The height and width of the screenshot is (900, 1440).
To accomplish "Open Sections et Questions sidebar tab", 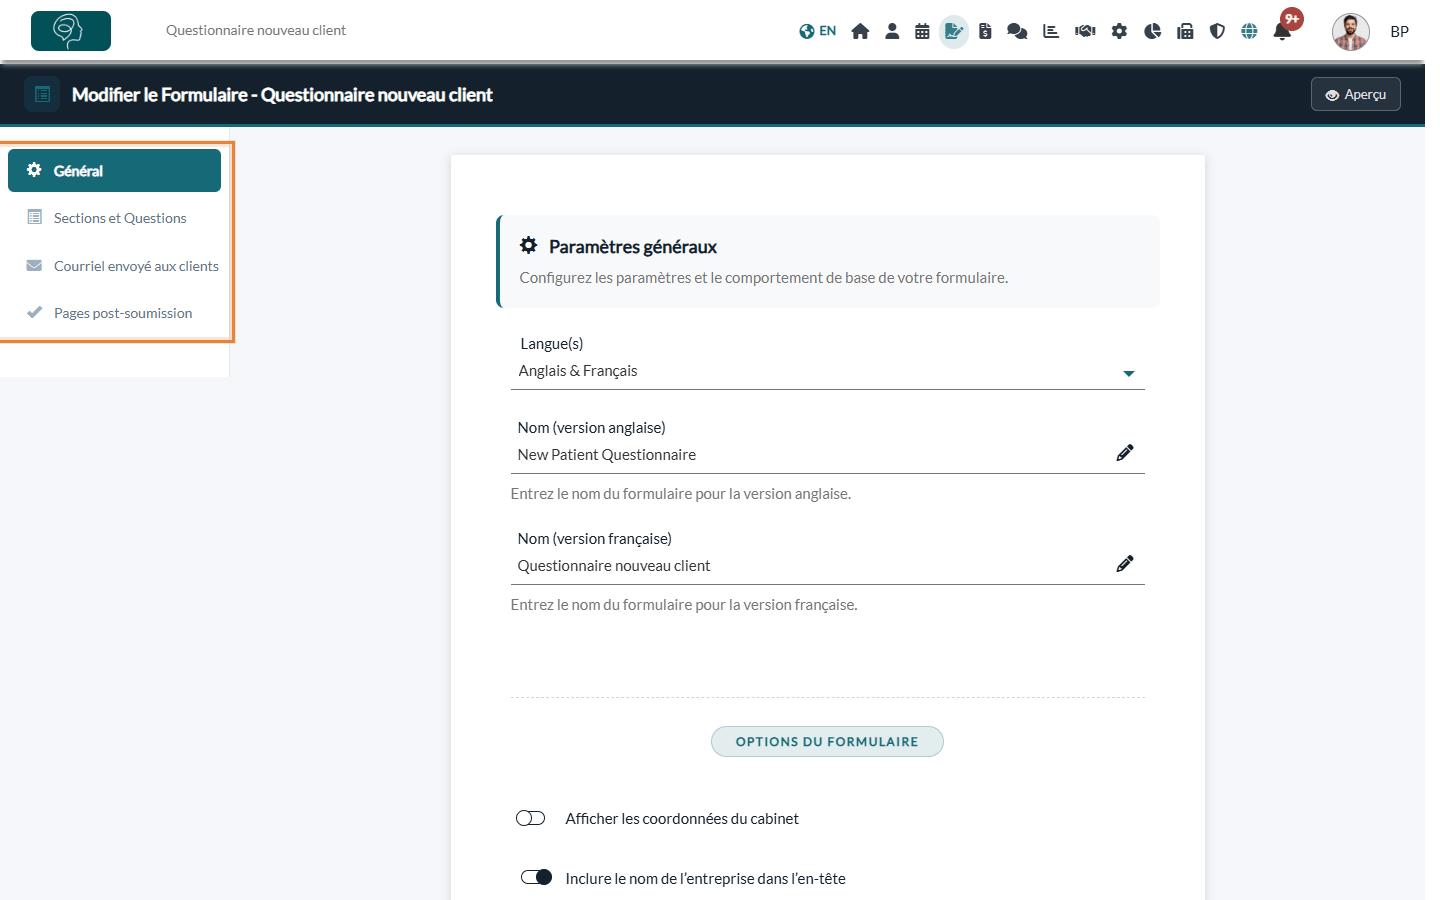I will (x=114, y=218).
